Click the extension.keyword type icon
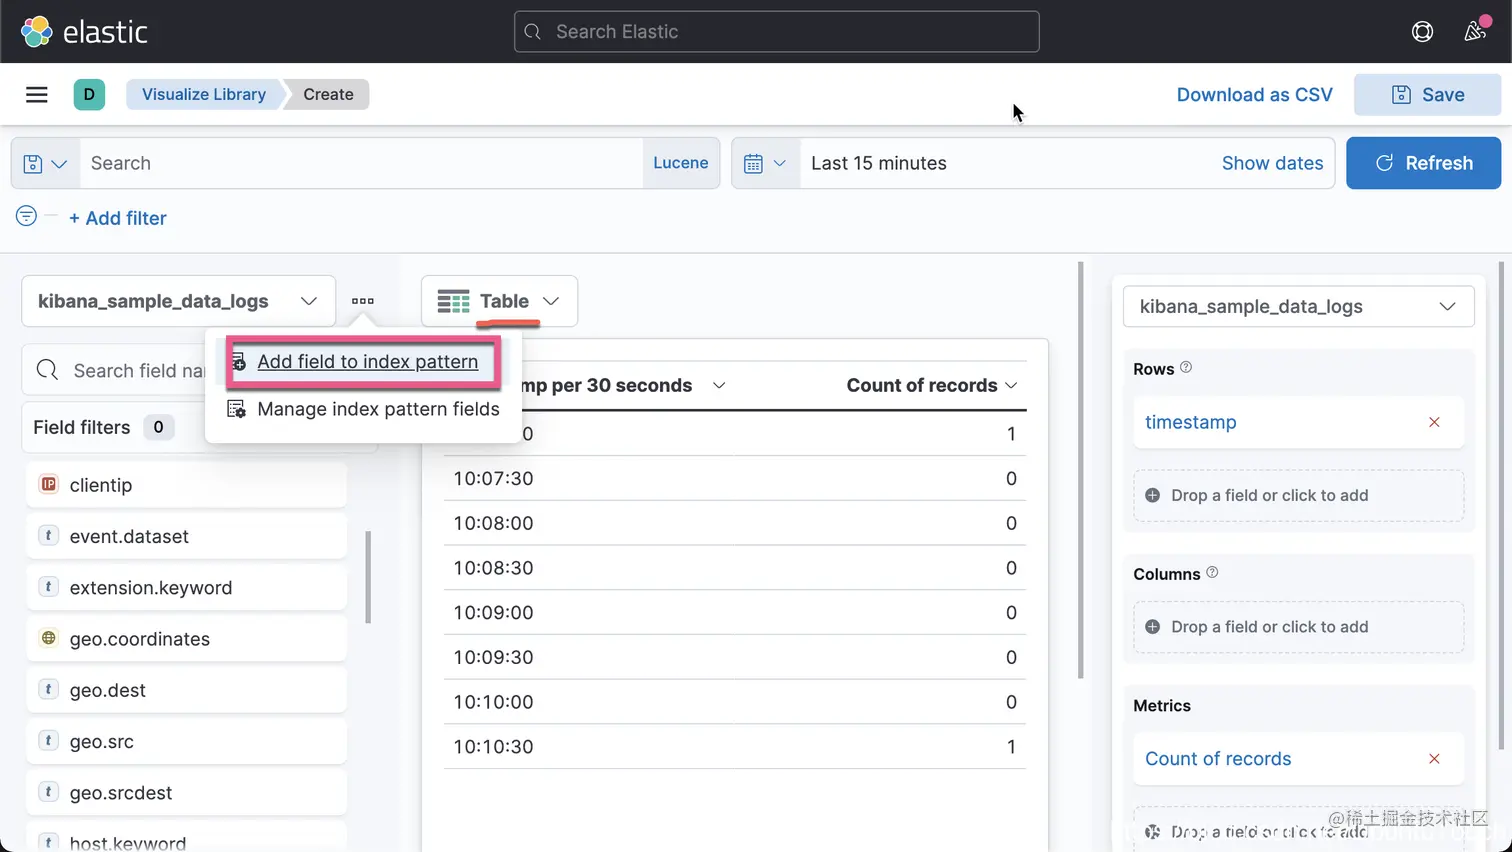1512x852 pixels. 48,587
